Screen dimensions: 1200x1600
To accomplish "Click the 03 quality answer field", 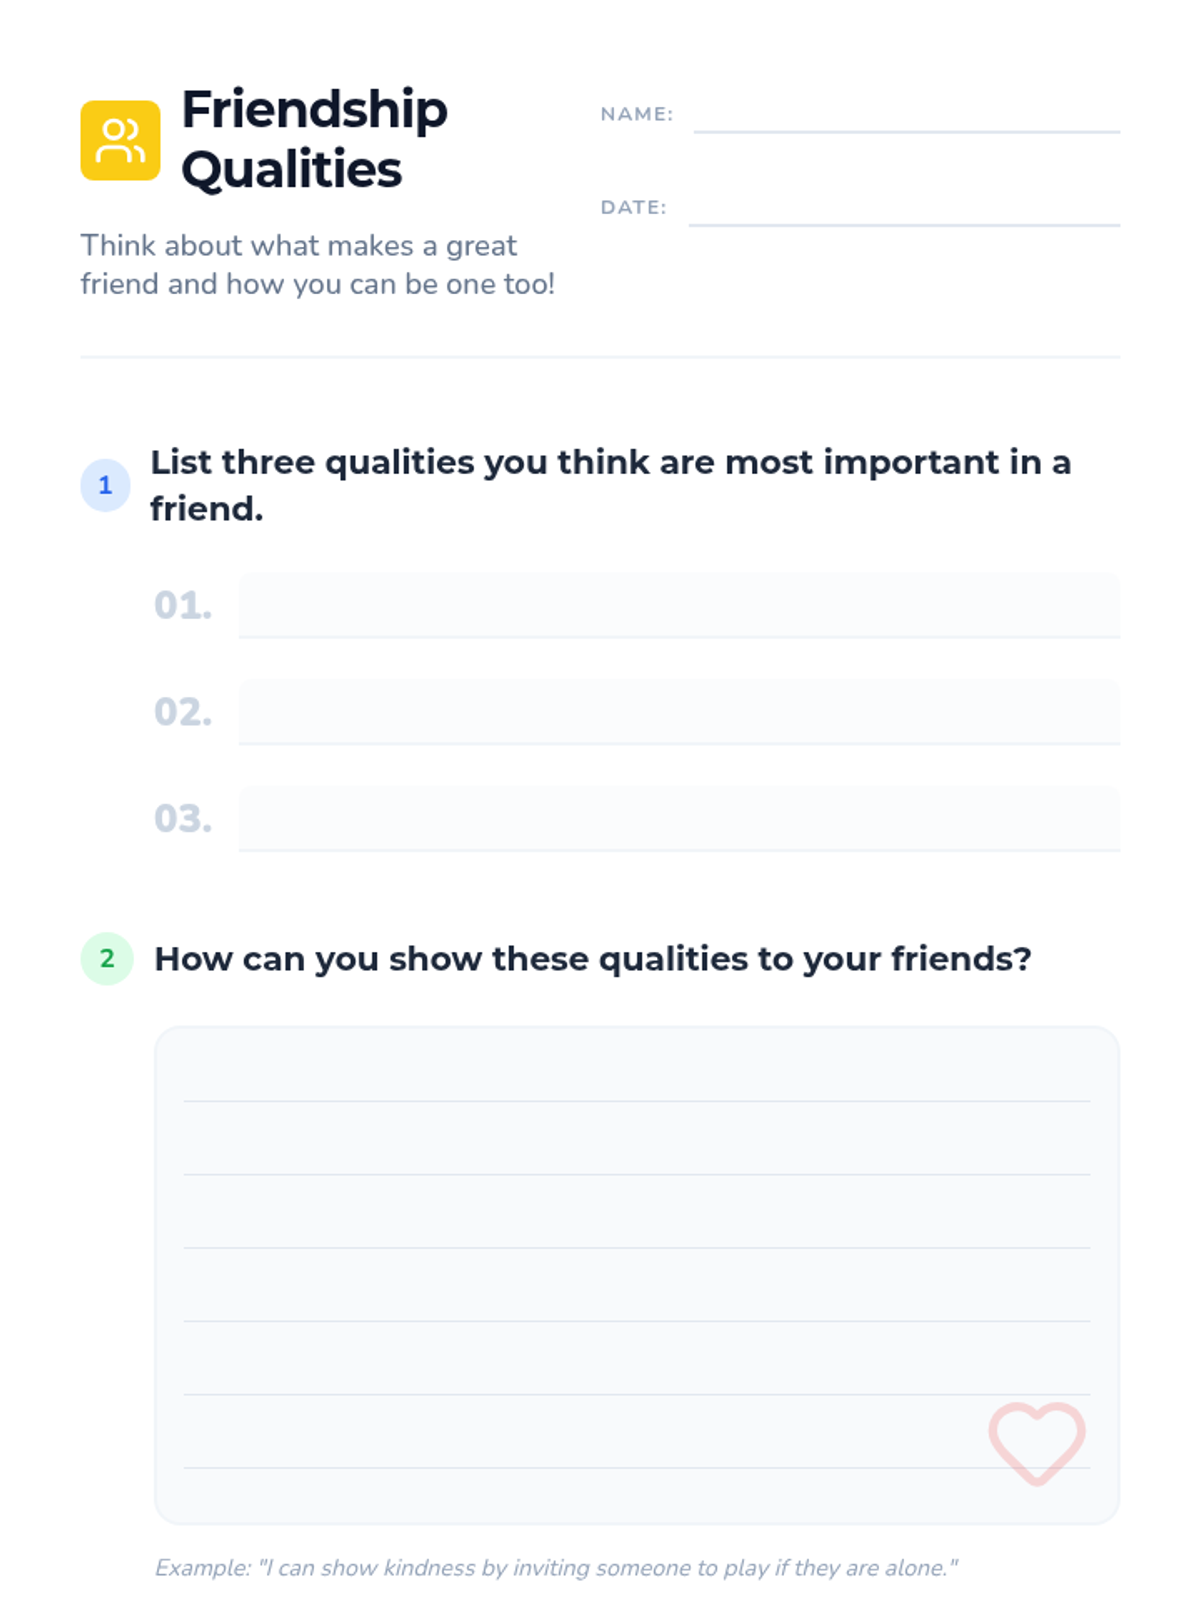I will (x=679, y=819).
